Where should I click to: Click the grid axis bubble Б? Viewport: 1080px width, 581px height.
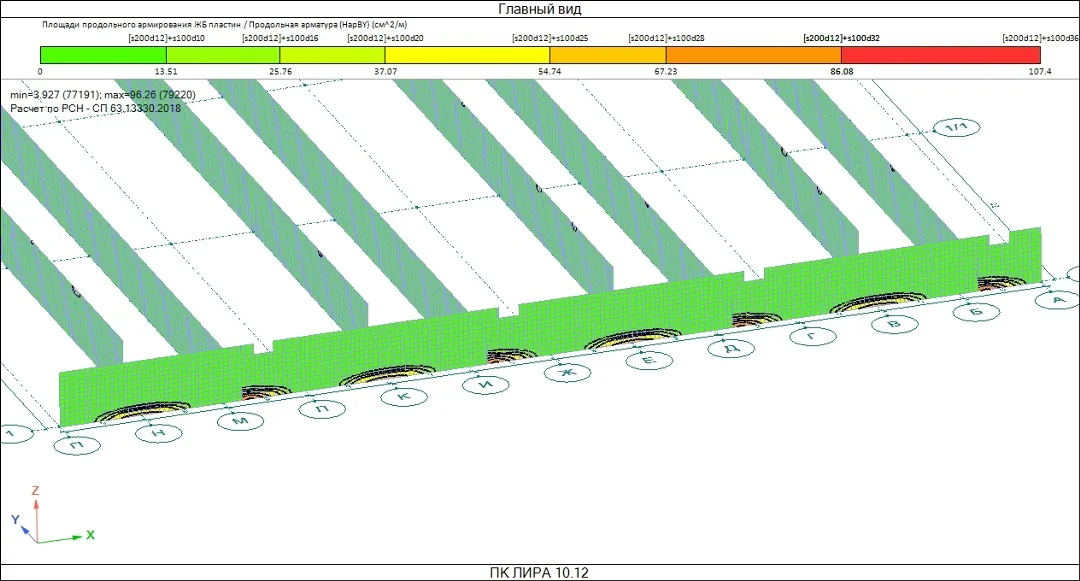point(976,312)
